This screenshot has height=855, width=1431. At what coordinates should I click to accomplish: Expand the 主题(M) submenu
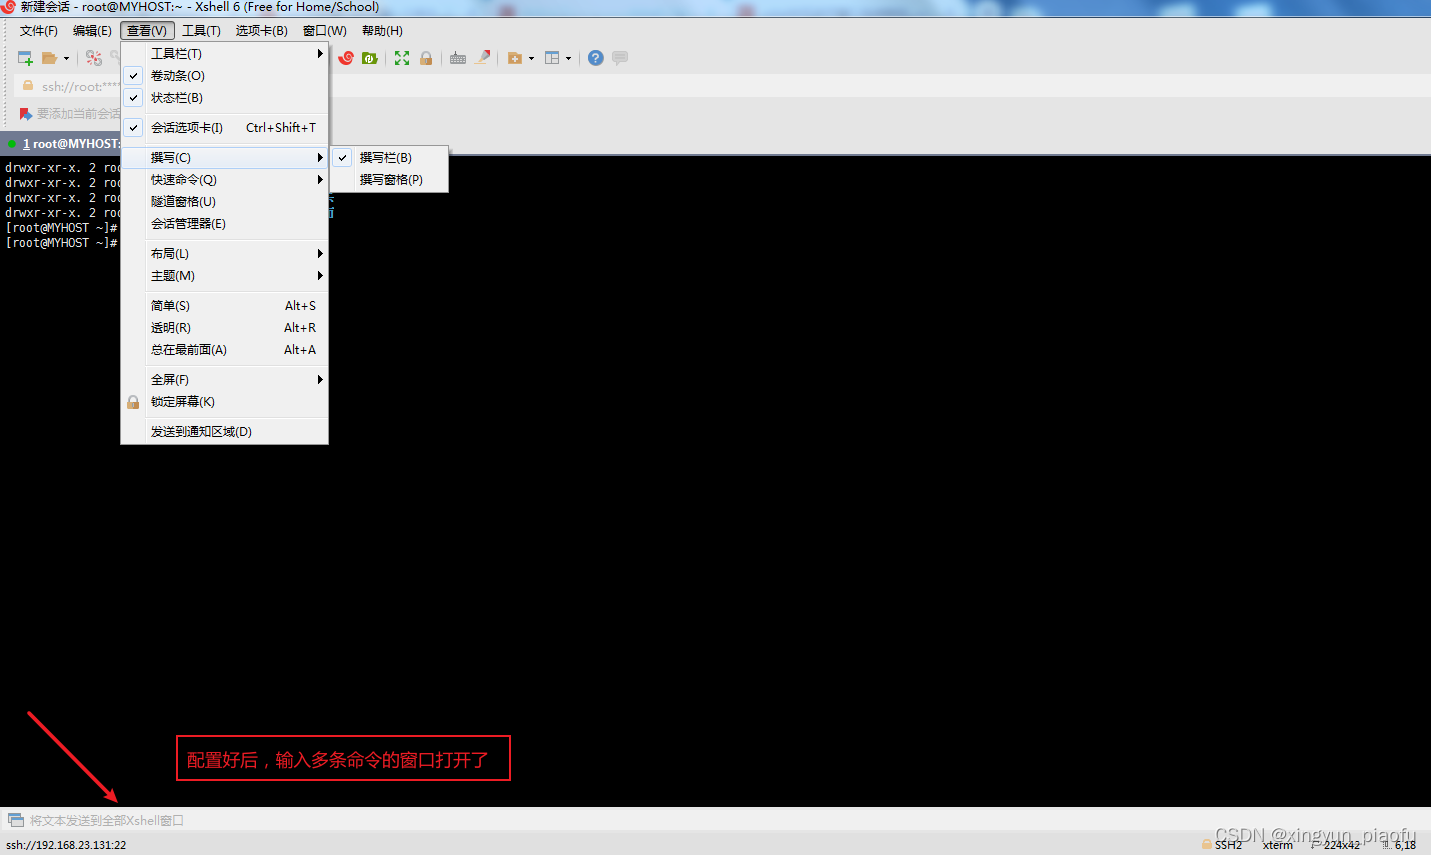224,276
